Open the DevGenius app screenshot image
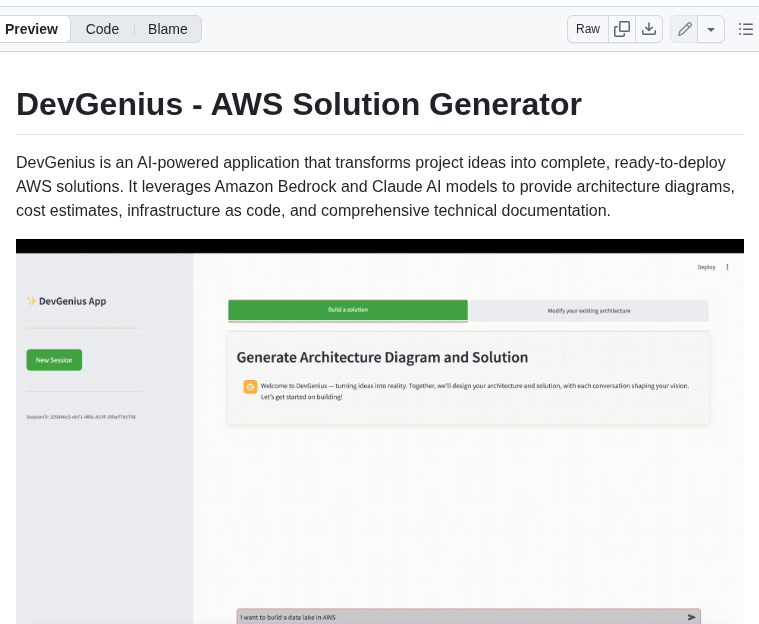Image resolution: width=759 pixels, height=624 pixels. click(x=380, y=431)
